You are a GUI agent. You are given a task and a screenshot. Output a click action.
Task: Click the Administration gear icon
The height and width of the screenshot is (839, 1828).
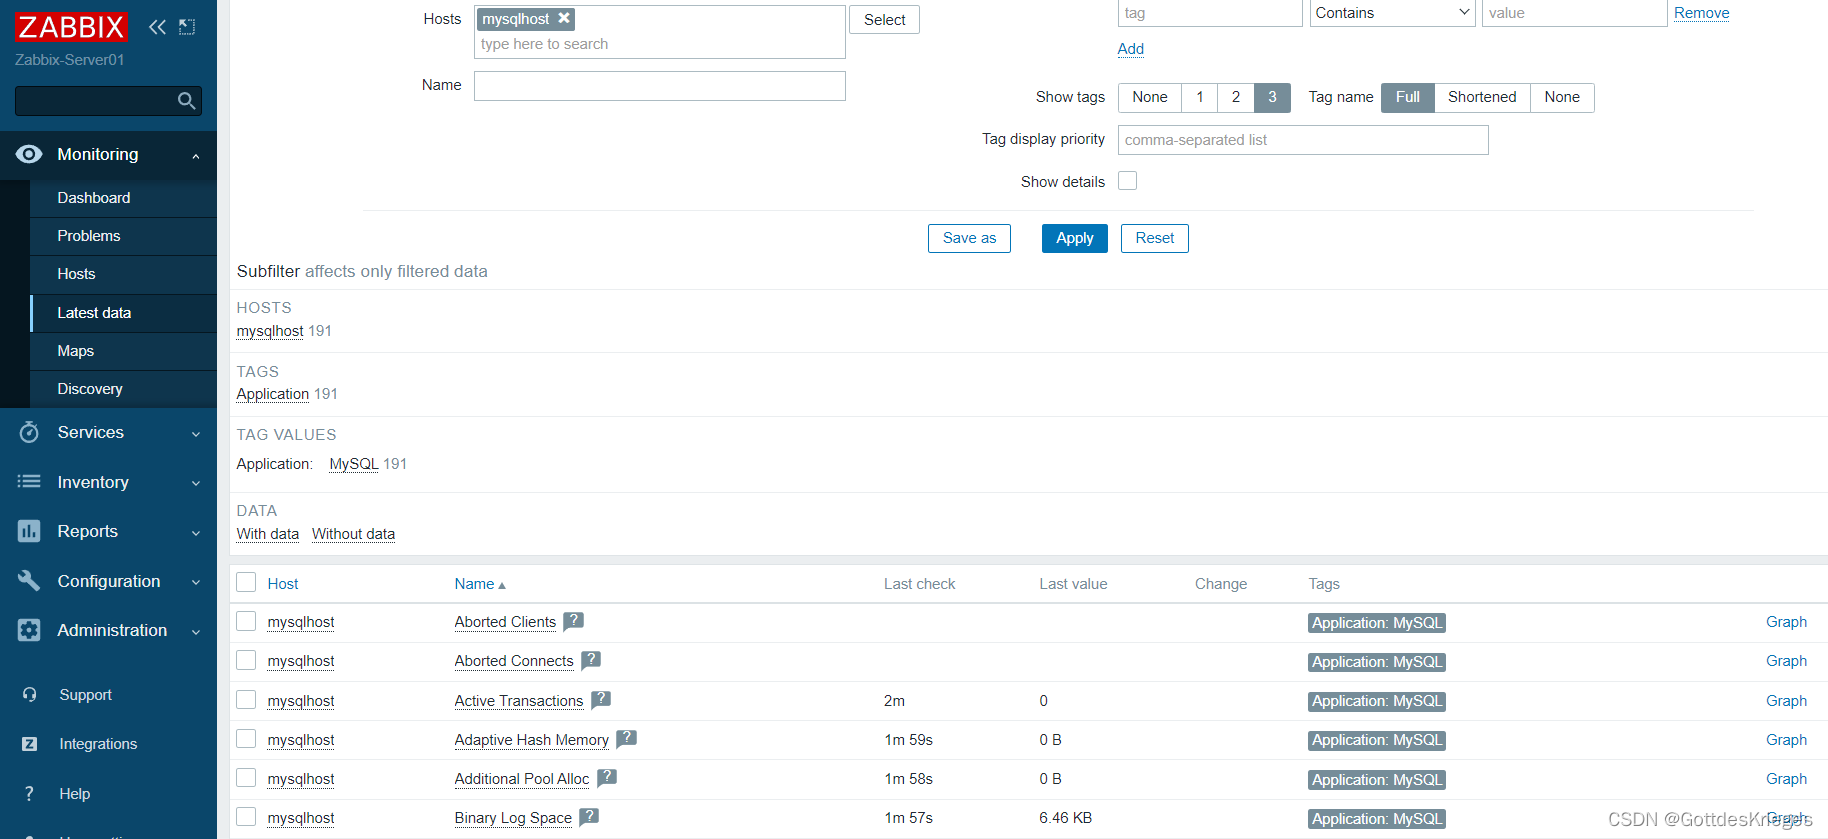(x=29, y=630)
